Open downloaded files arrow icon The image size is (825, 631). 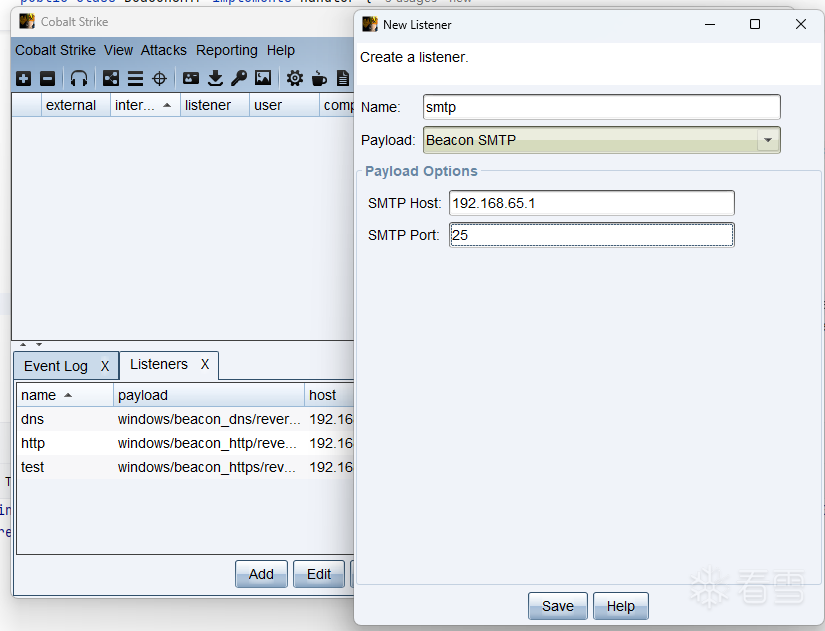[215, 78]
